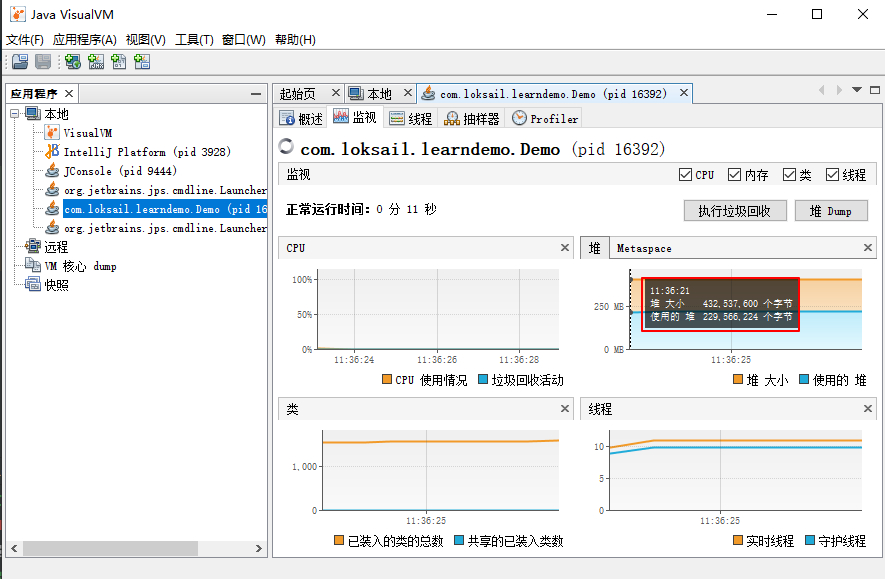The height and width of the screenshot is (579, 885).
Task: Close the 本地 document tab
Action: tap(408, 93)
